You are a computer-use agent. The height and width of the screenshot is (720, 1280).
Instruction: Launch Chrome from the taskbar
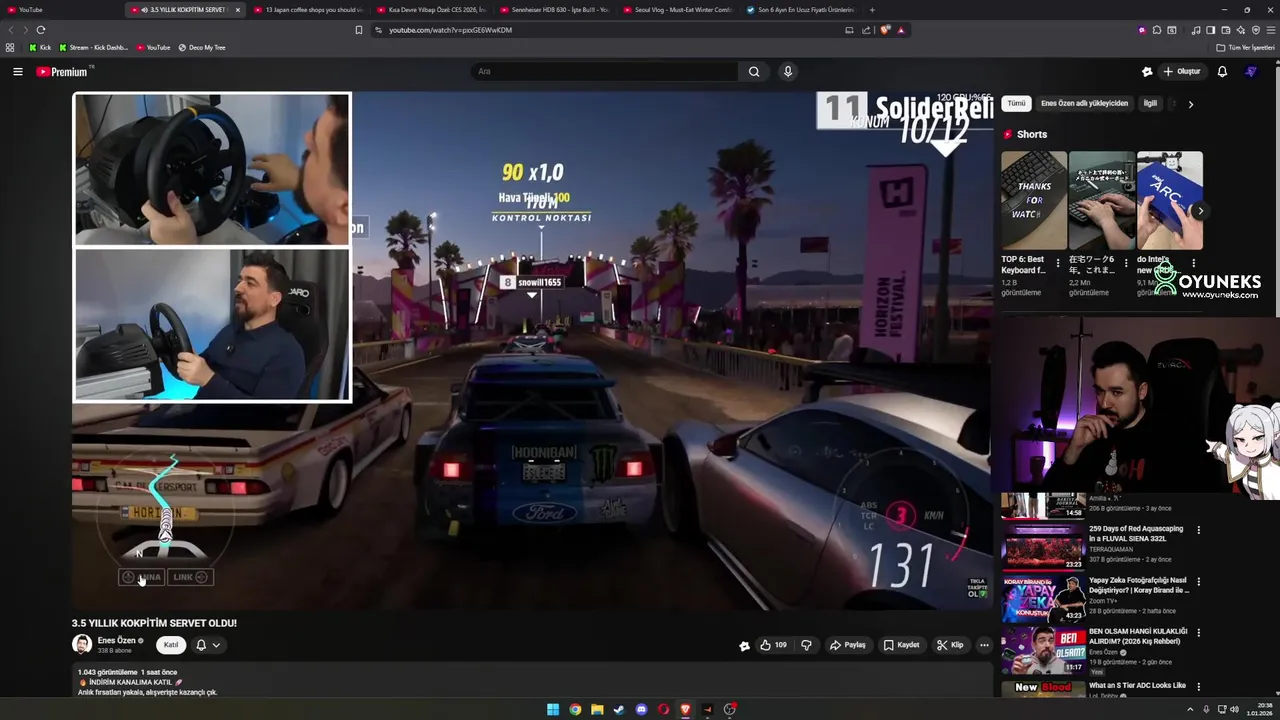(575, 709)
